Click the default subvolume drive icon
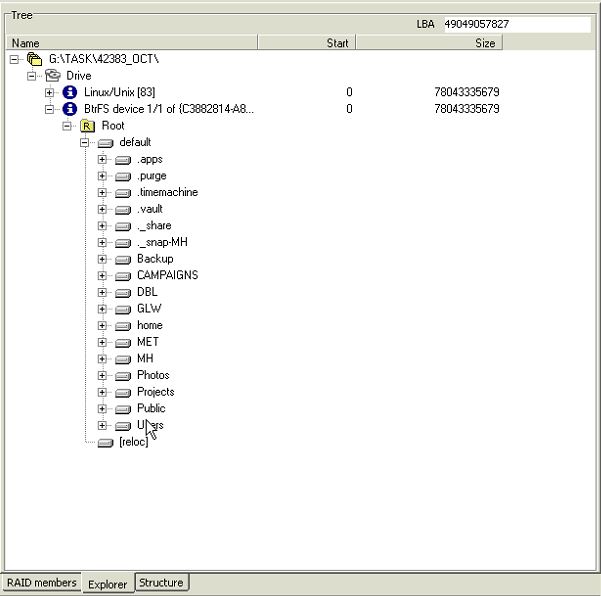601x596 pixels. coord(105,143)
